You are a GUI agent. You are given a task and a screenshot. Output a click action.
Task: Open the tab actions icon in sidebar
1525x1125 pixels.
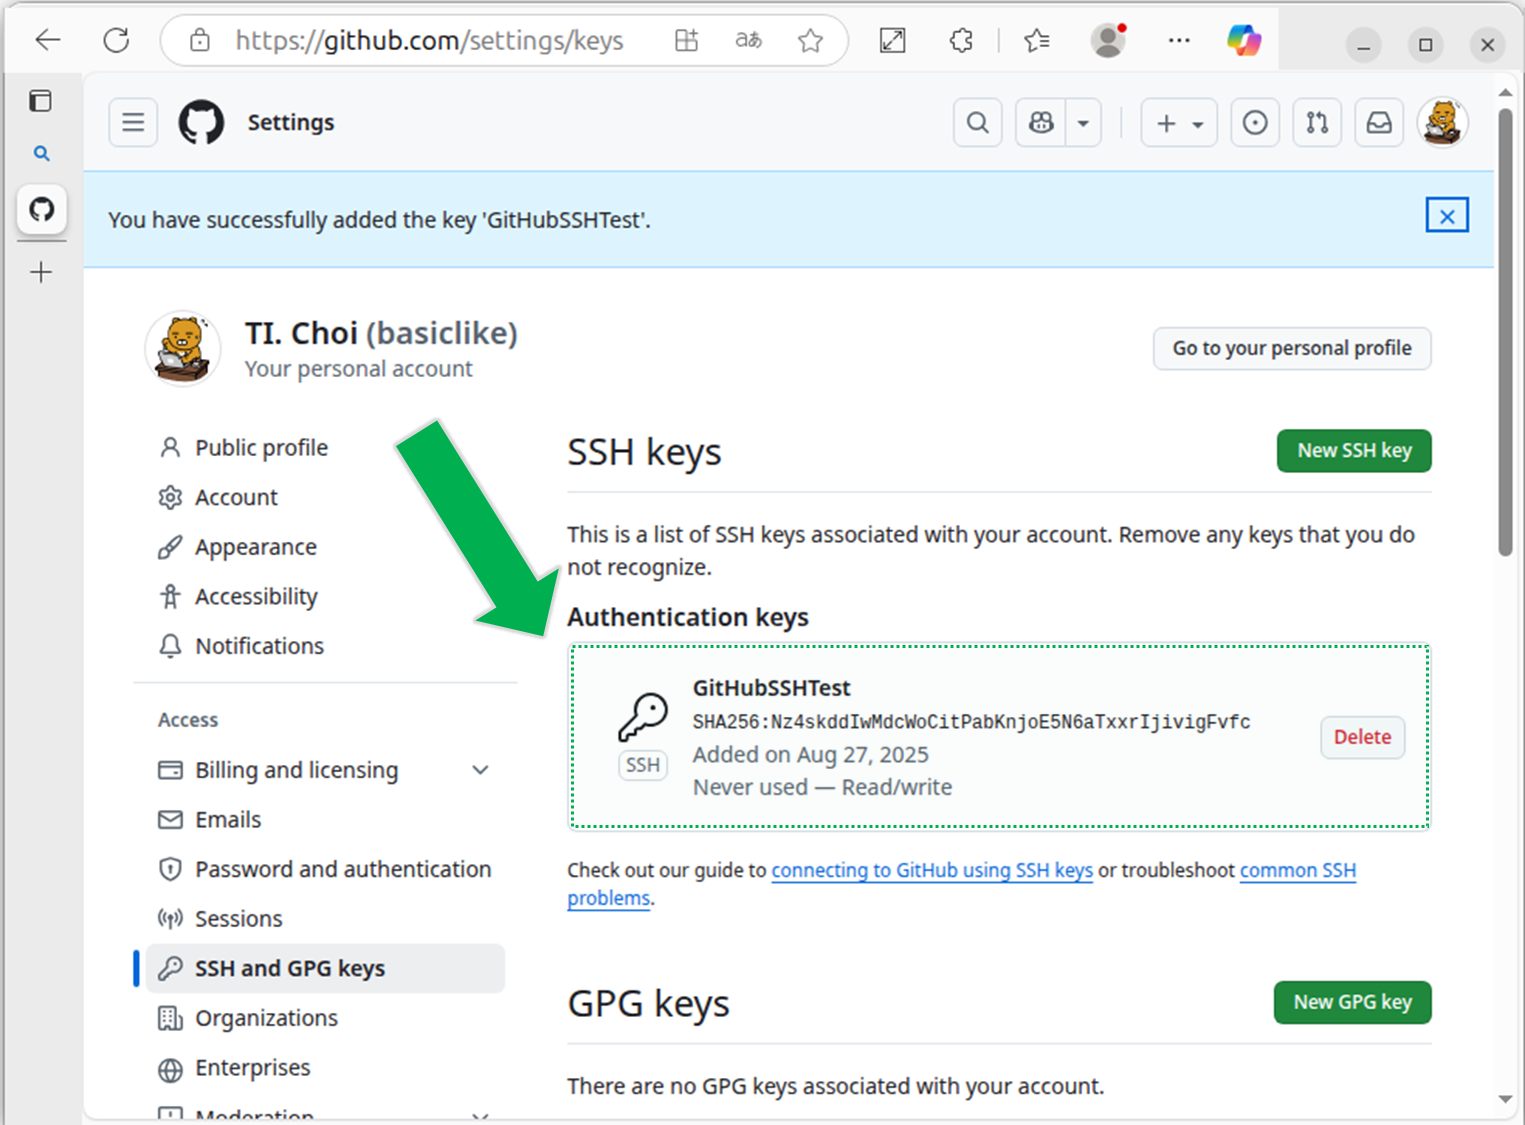point(40,101)
